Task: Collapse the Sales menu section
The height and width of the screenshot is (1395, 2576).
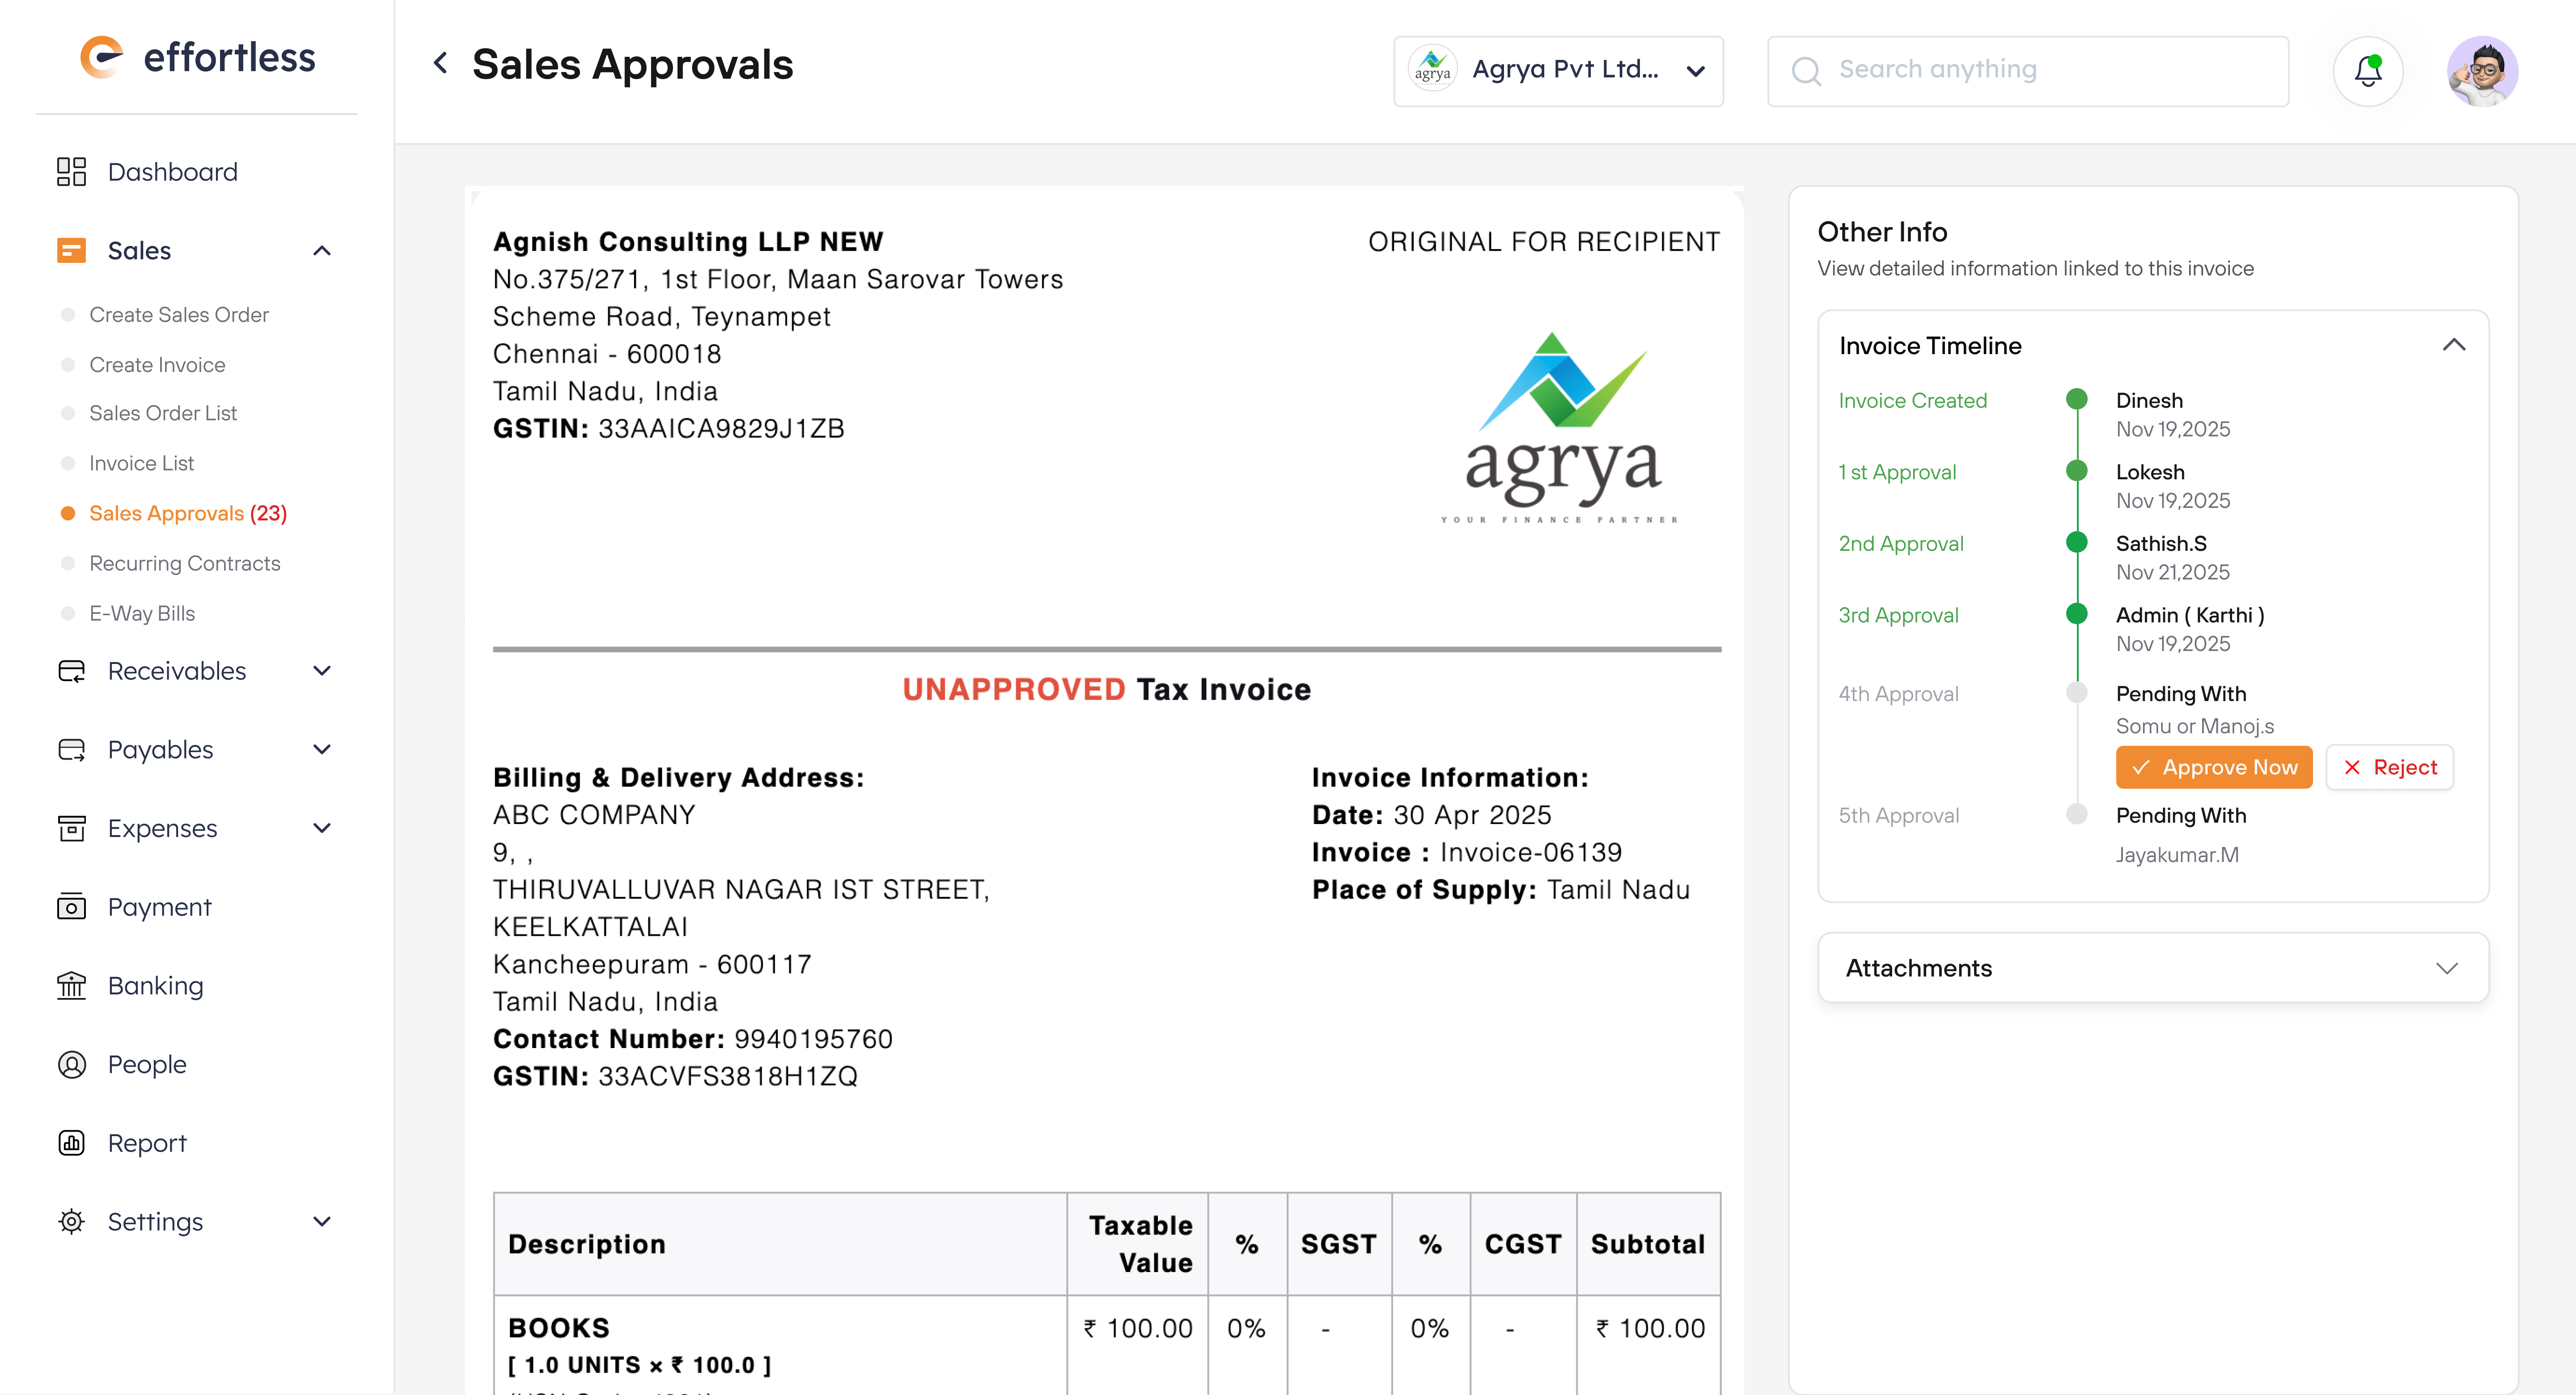Action: (x=321, y=251)
